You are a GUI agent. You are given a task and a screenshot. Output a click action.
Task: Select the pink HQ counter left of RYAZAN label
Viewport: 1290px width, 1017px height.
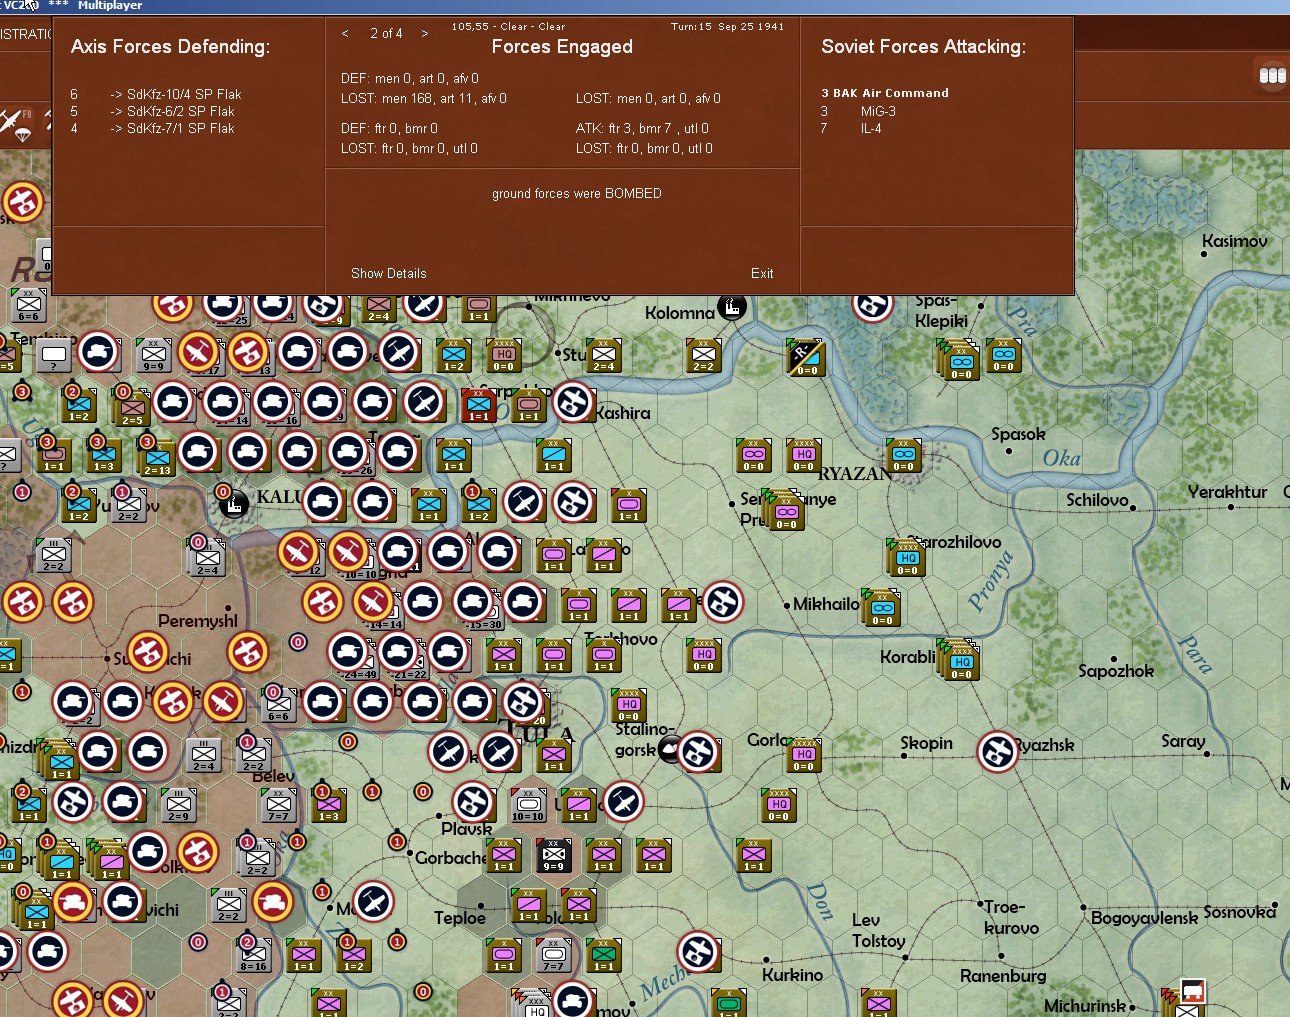click(x=804, y=456)
